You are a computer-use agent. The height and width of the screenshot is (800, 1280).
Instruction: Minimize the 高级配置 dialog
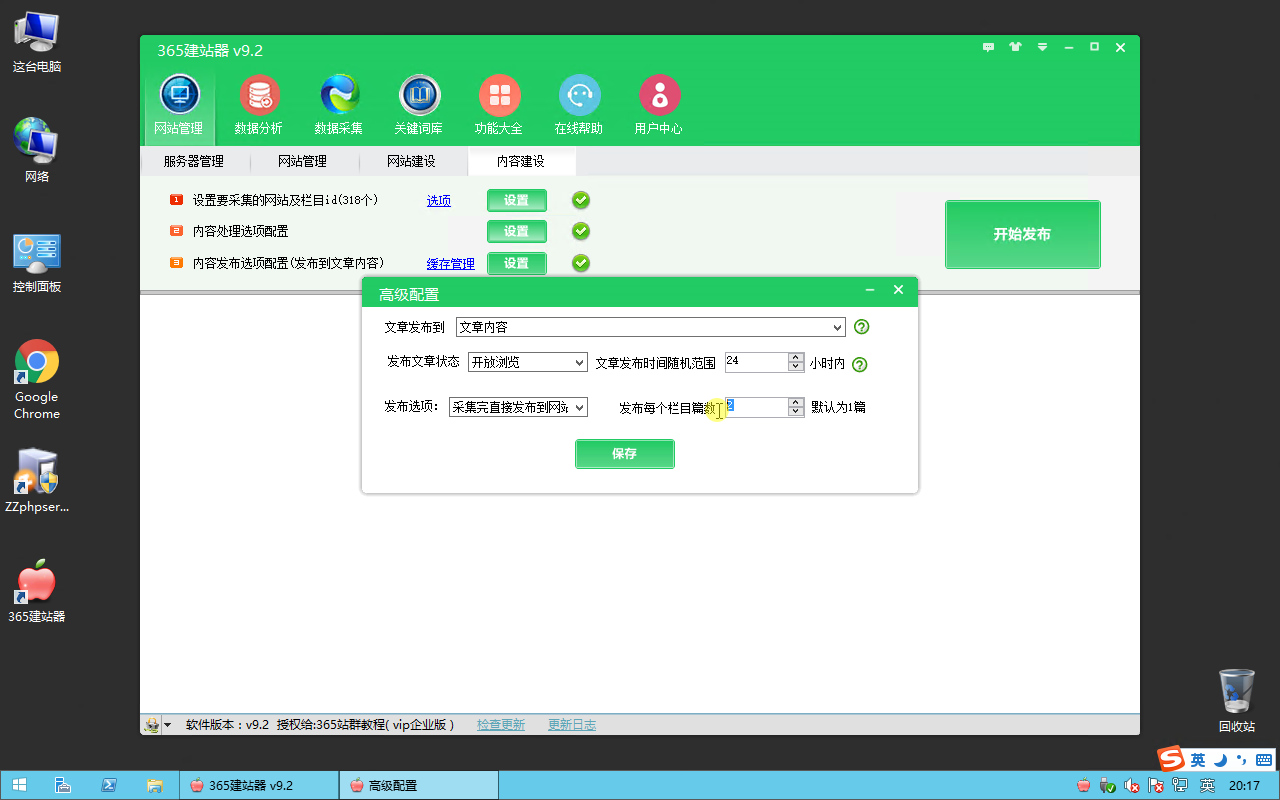870,290
